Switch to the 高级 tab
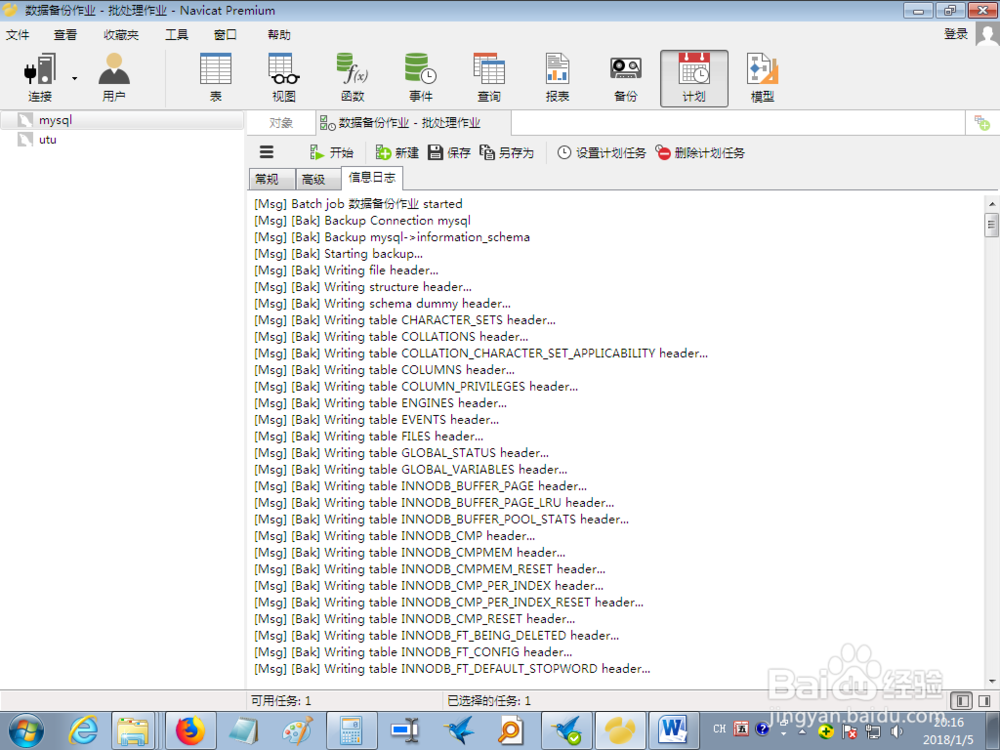 coord(318,179)
